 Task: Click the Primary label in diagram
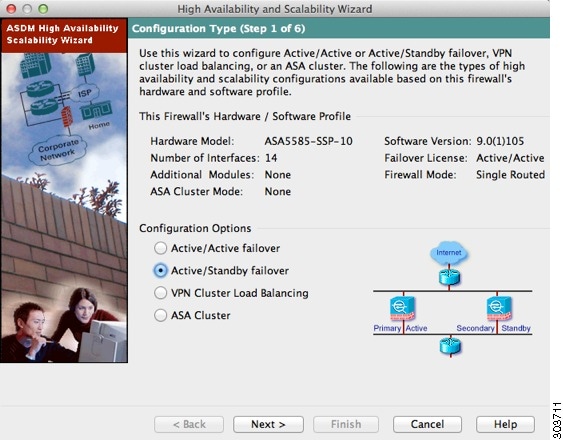click(x=387, y=328)
